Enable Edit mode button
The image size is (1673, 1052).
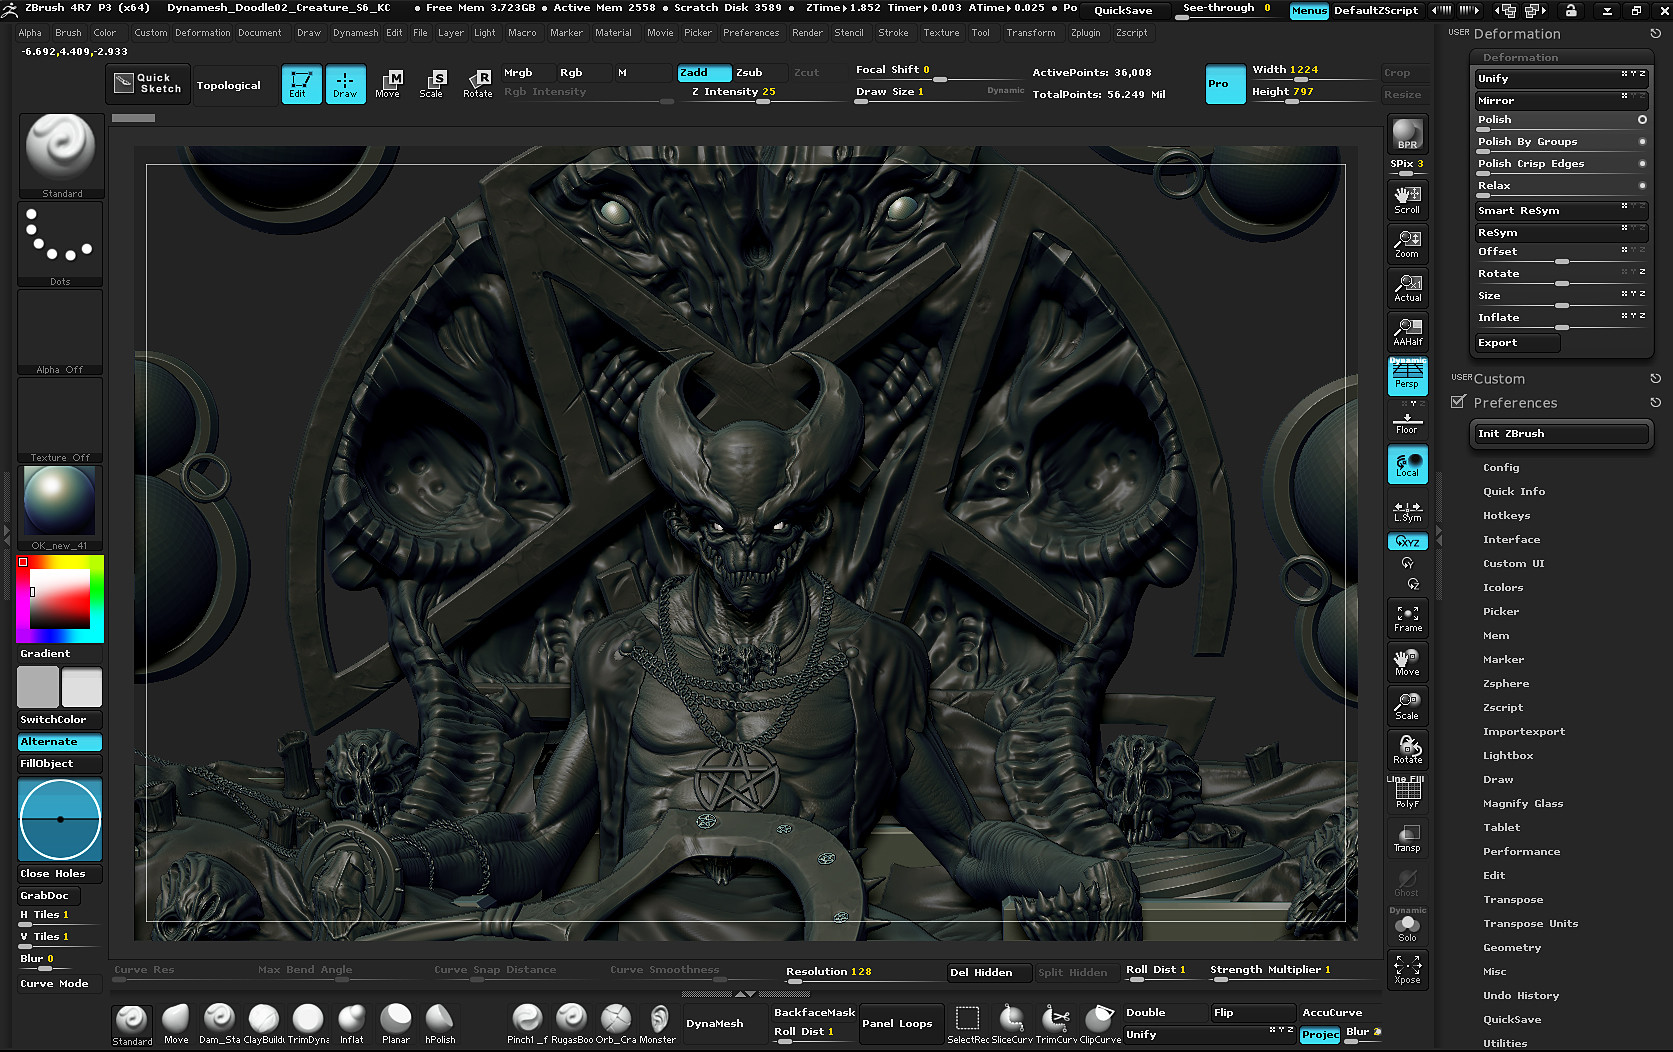(301, 84)
